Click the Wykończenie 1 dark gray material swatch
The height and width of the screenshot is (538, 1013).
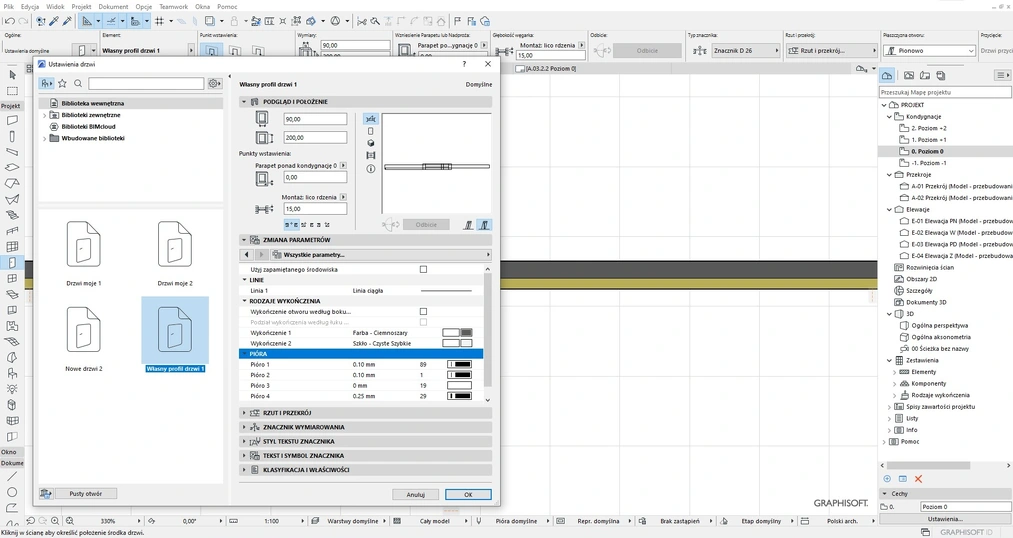[466, 333]
